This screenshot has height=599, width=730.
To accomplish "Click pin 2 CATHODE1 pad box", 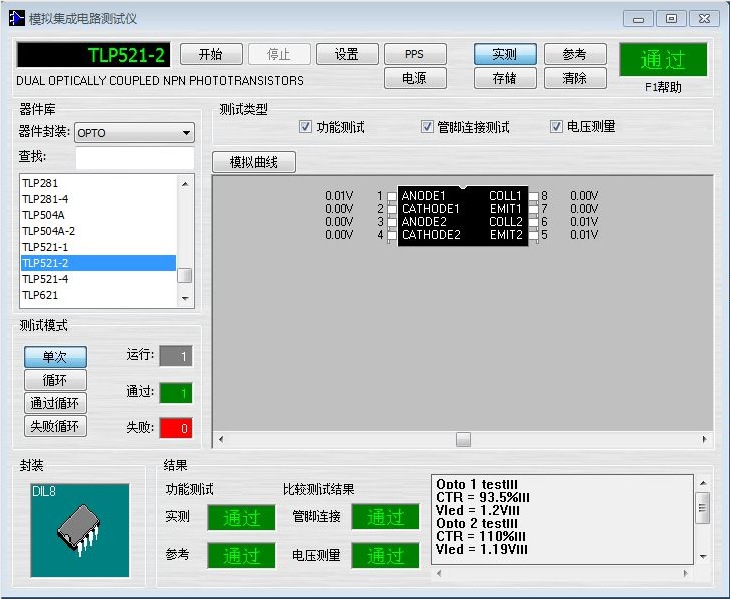I will (392, 209).
